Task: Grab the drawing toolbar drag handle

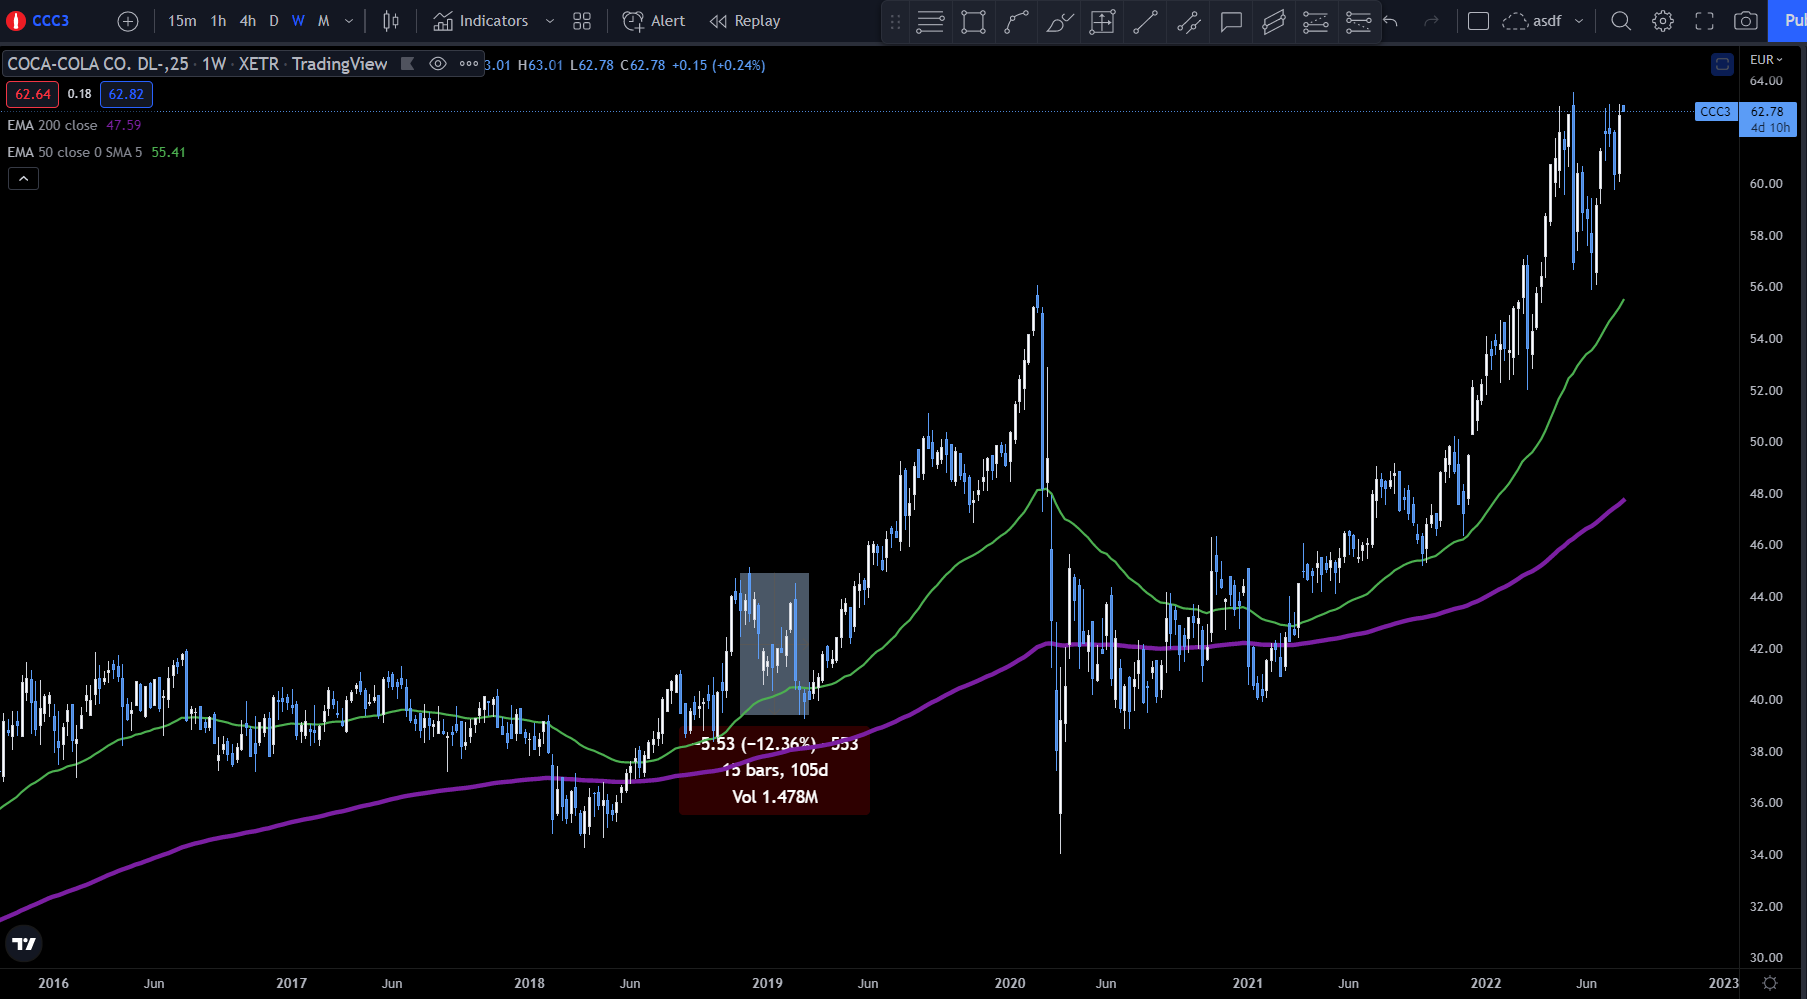Action: pos(896,21)
